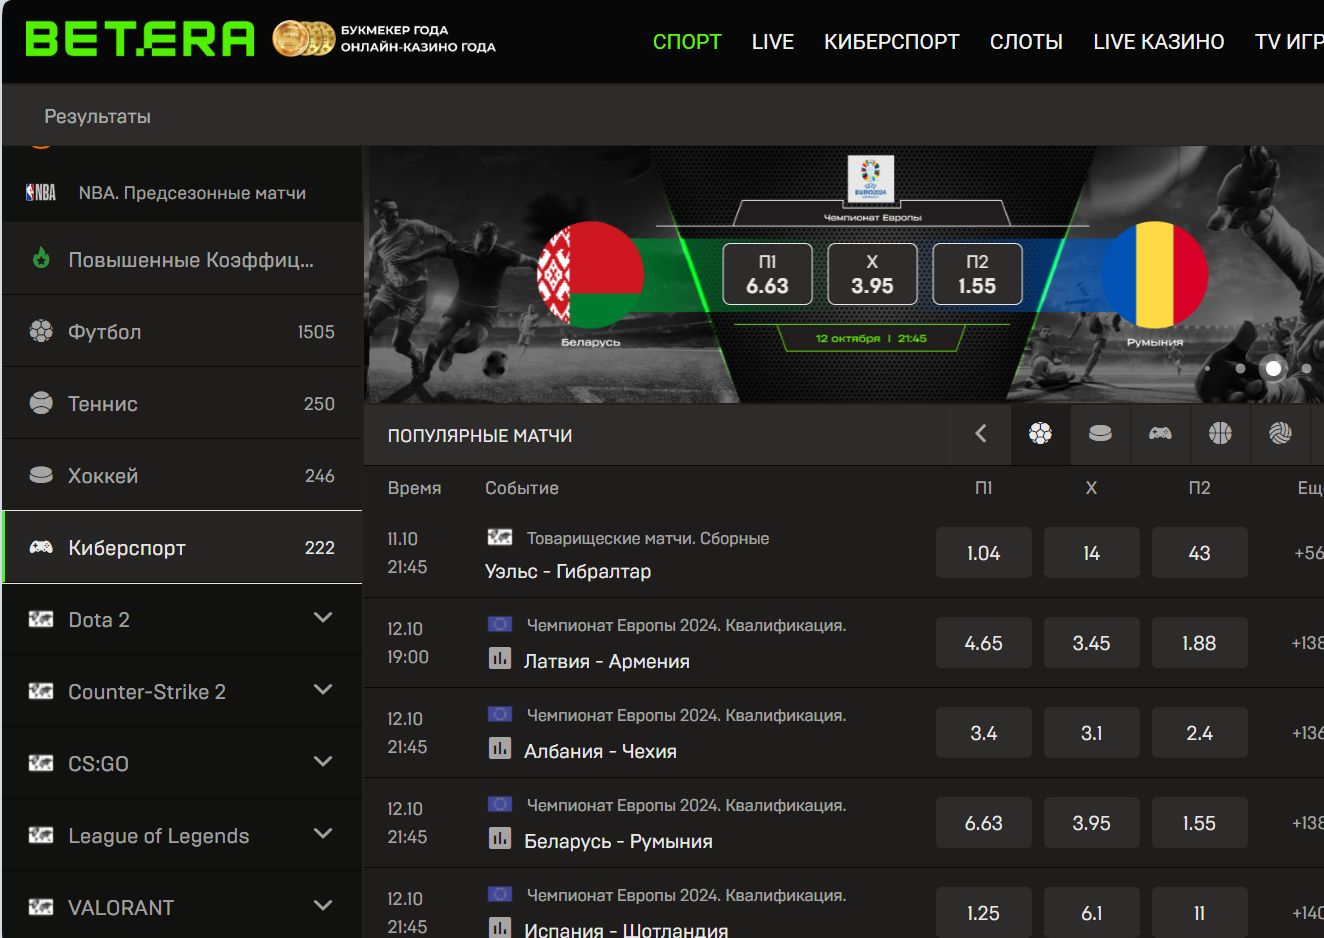Click the BETERA logo

tap(140, 40)
